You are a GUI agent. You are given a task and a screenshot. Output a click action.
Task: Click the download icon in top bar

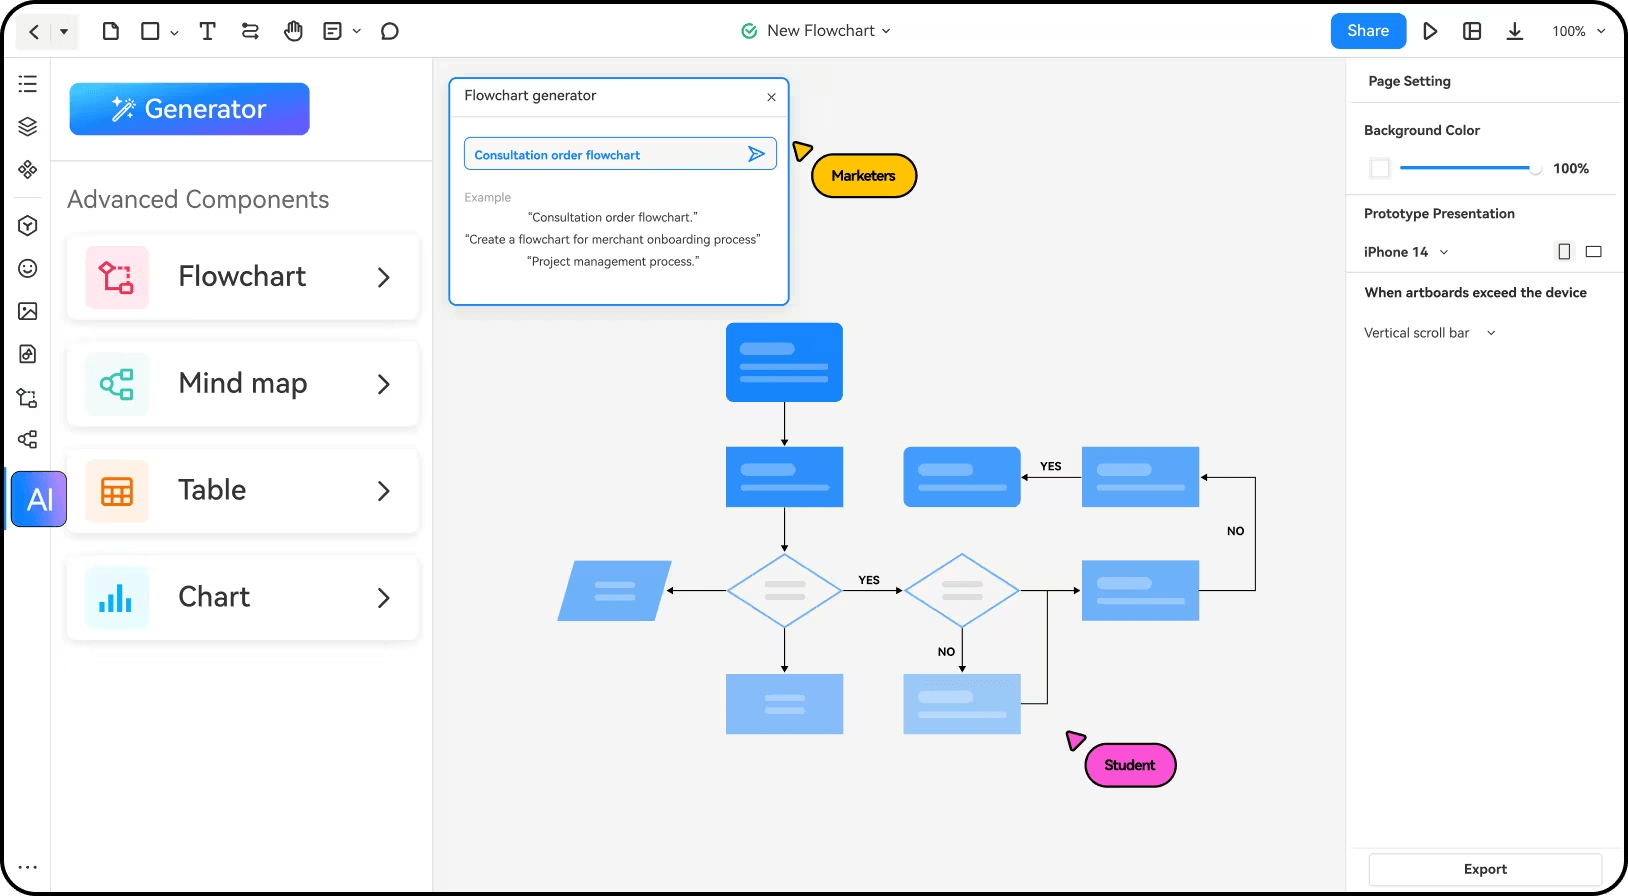tap(1515, 31)
